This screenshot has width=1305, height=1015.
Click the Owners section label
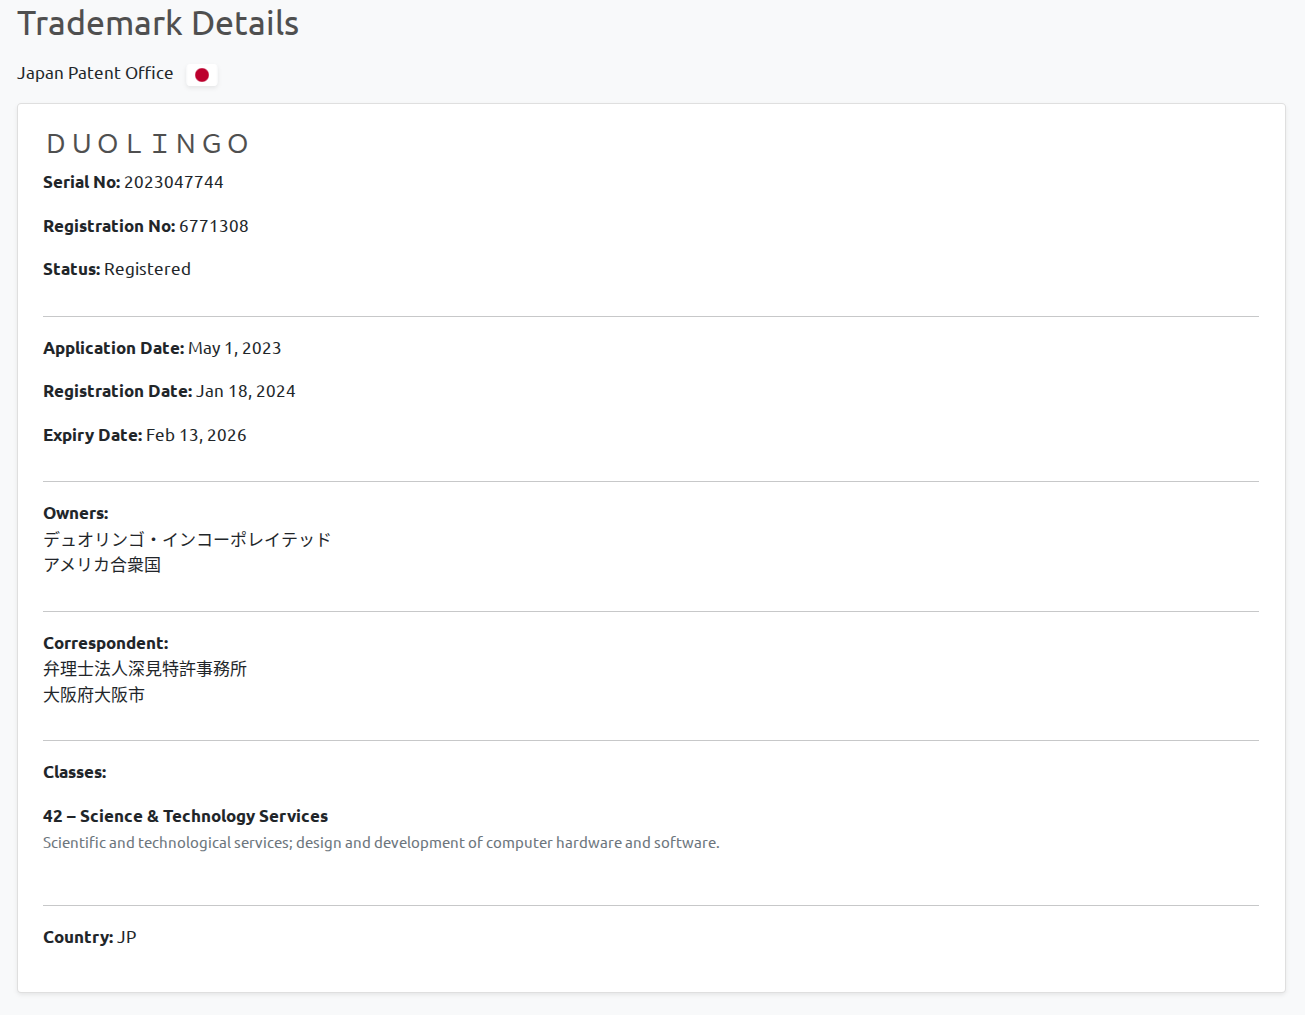click(76, 513)
